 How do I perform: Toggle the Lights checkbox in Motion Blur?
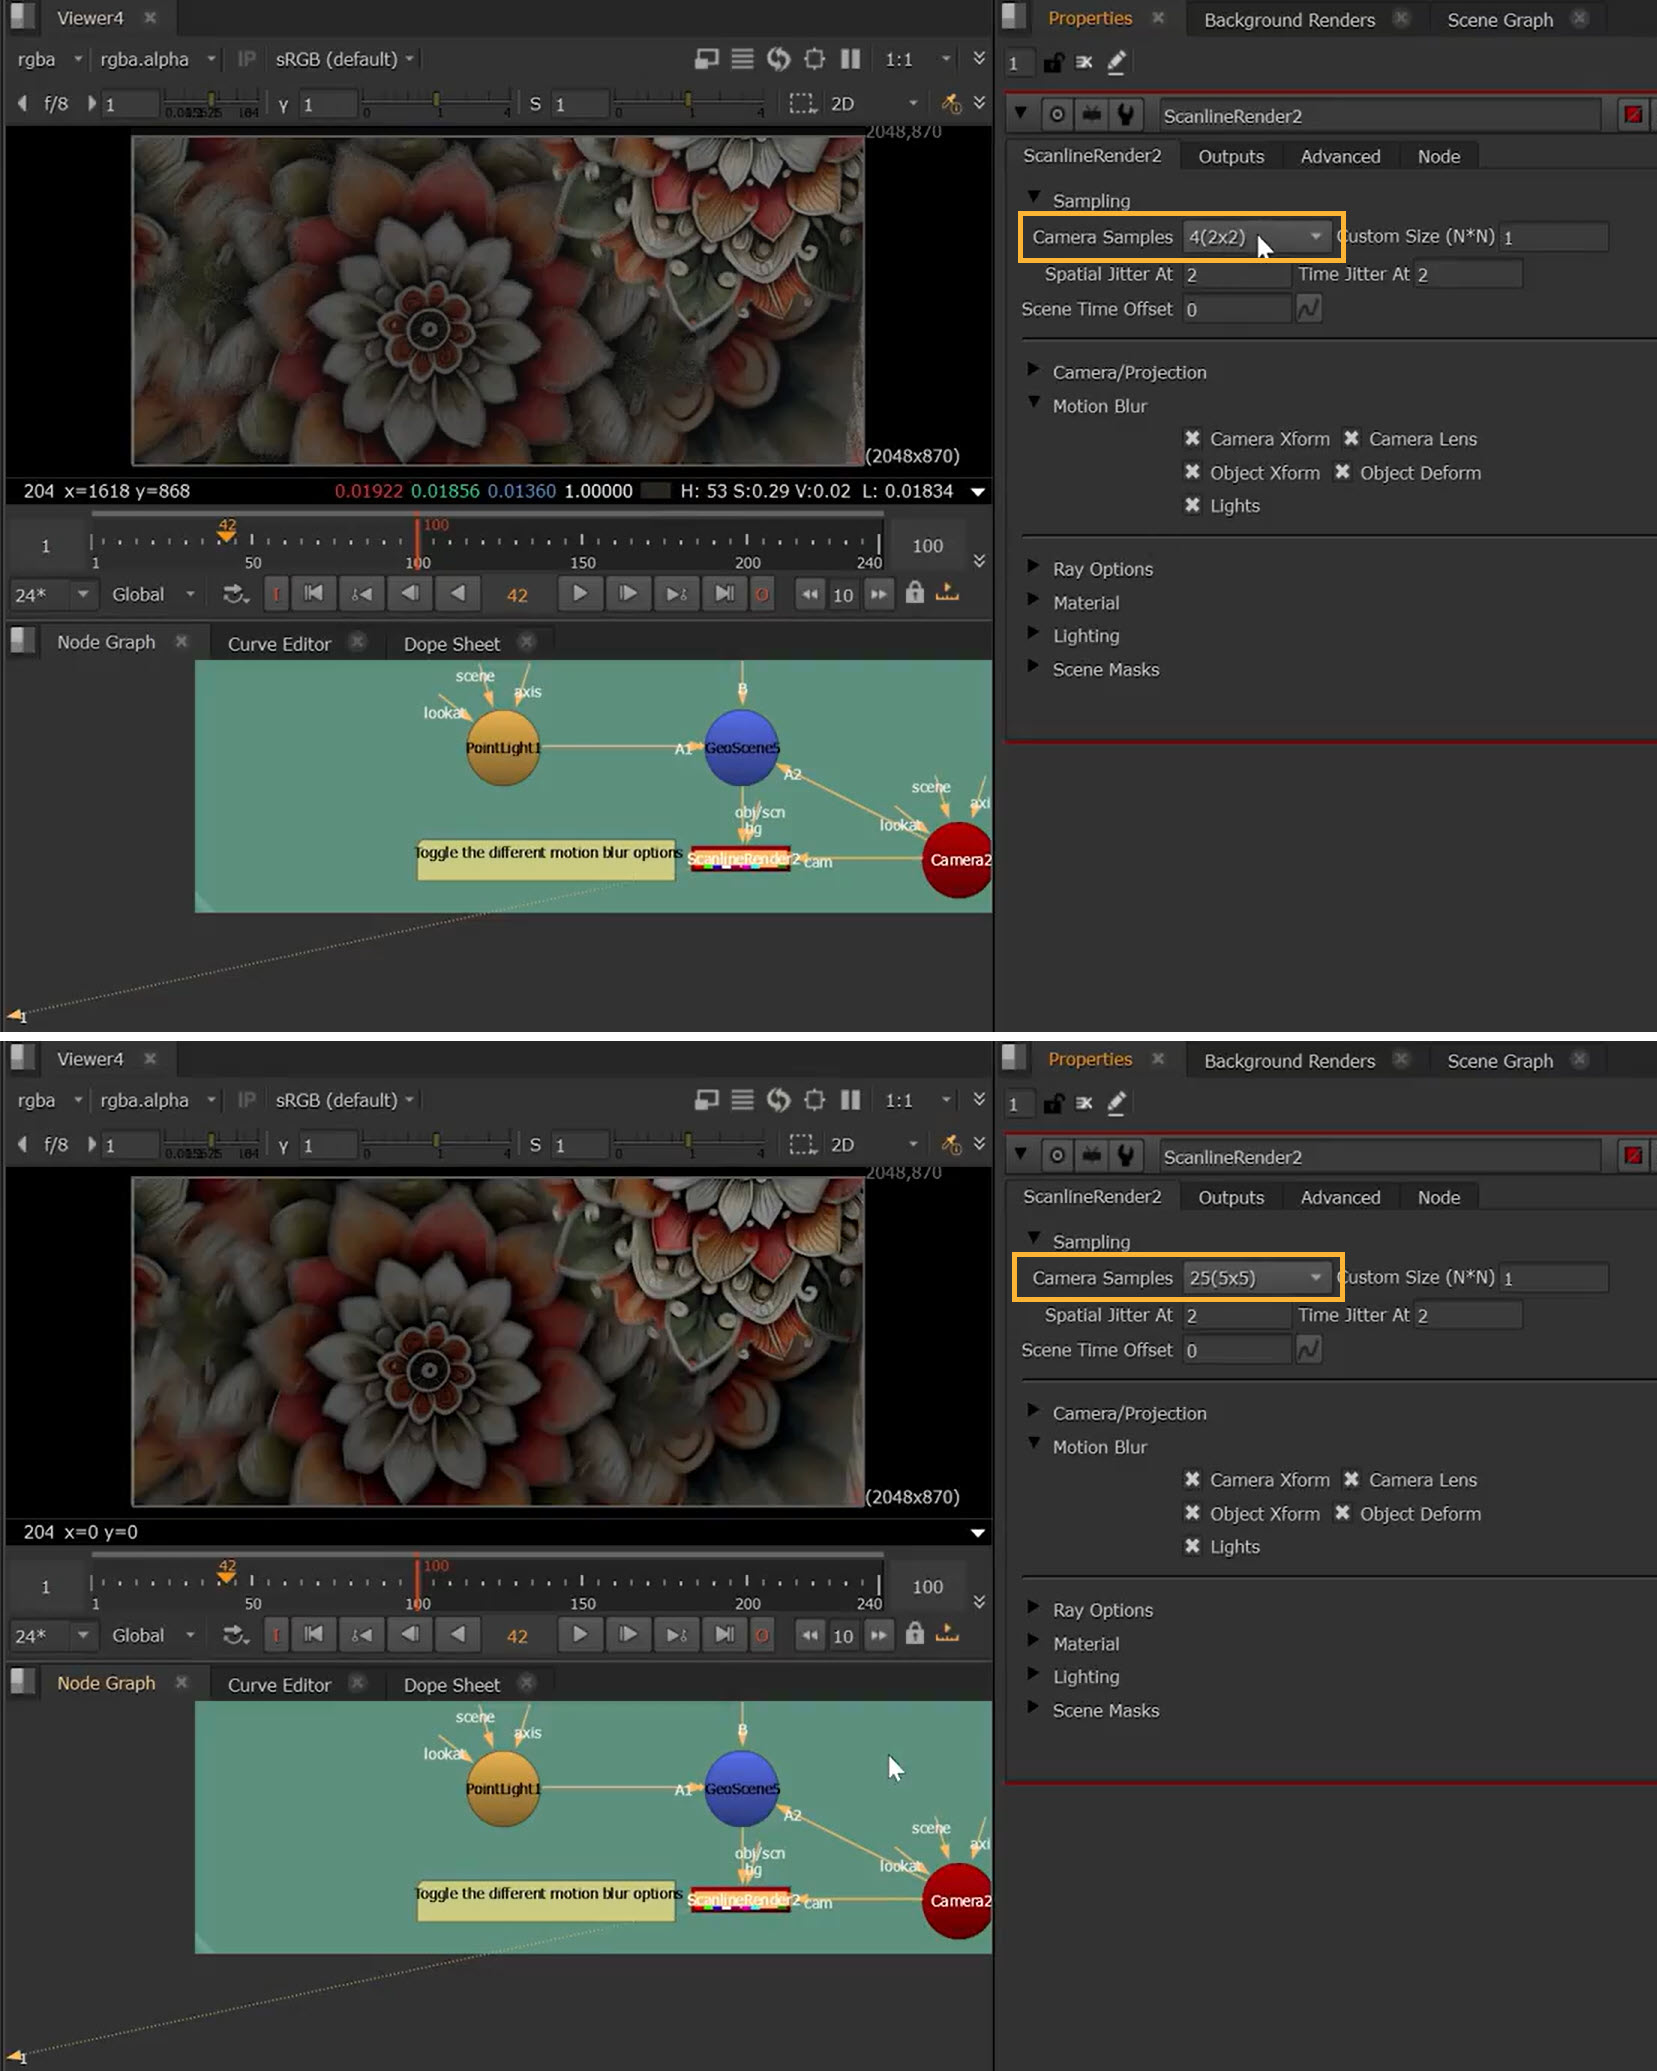click(x=1192, y=505)
